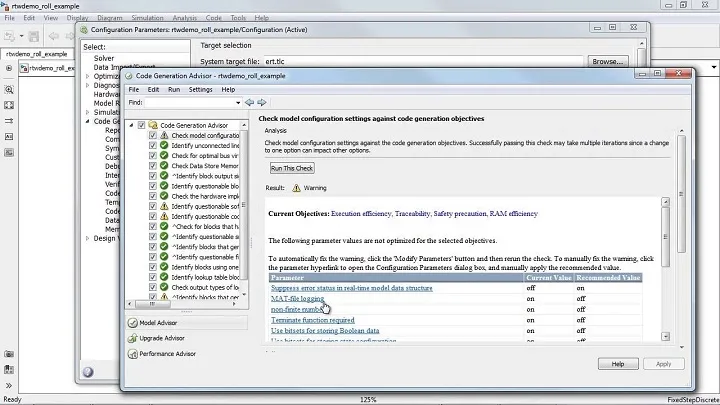720x405 pixels.
Task: Click pass icon of Check for optimal bus row
Action: pyautogui.click(x=164, y=155)
